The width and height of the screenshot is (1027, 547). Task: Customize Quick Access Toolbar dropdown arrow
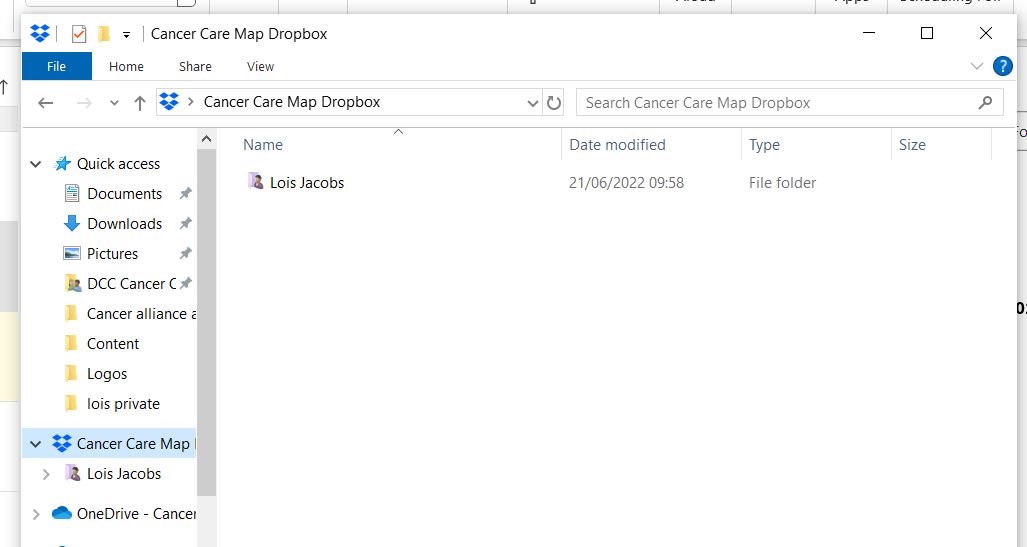pyautogui.click(x=127, y=35)
